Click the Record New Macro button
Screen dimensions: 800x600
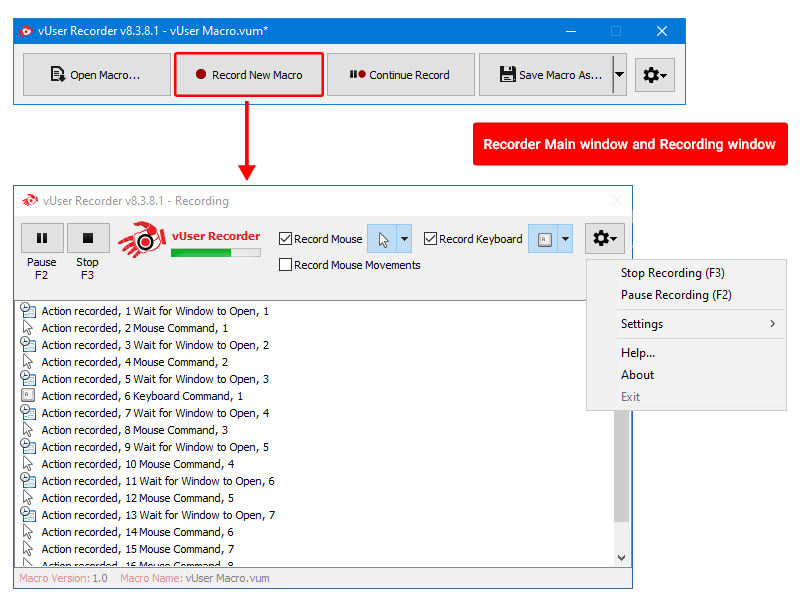(249, 75)
